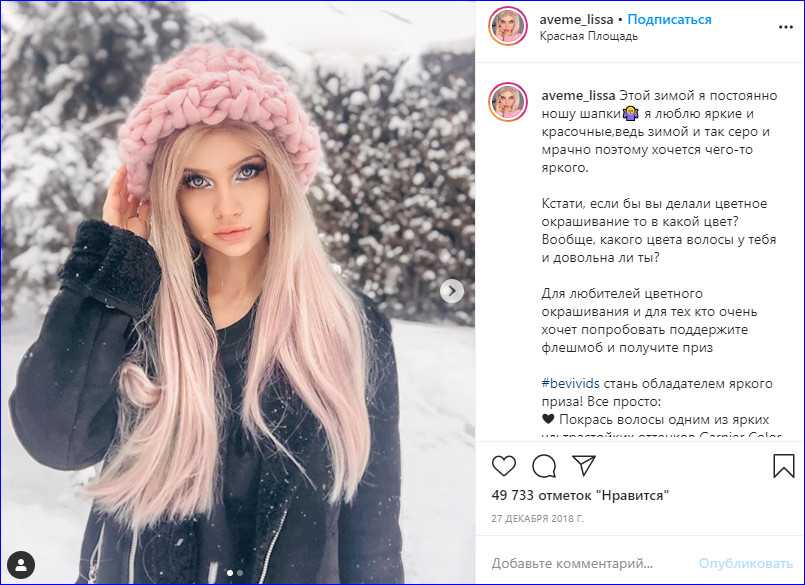This screenshot has height=585, width=805.
Task: Open Красная Площадь location link
Action: click(588, 36)
